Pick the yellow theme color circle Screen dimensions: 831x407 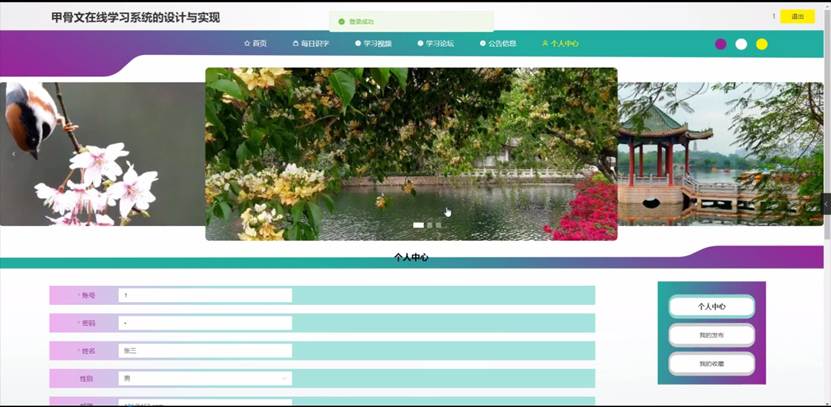coord(762,44)
